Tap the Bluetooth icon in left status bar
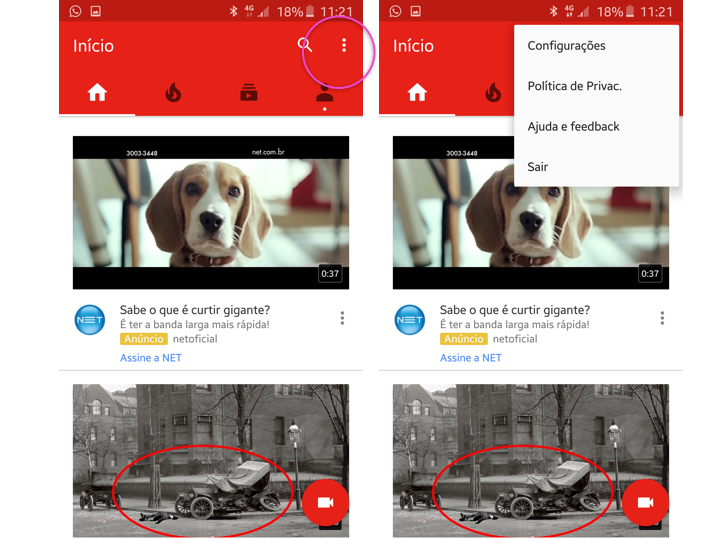 233,11
